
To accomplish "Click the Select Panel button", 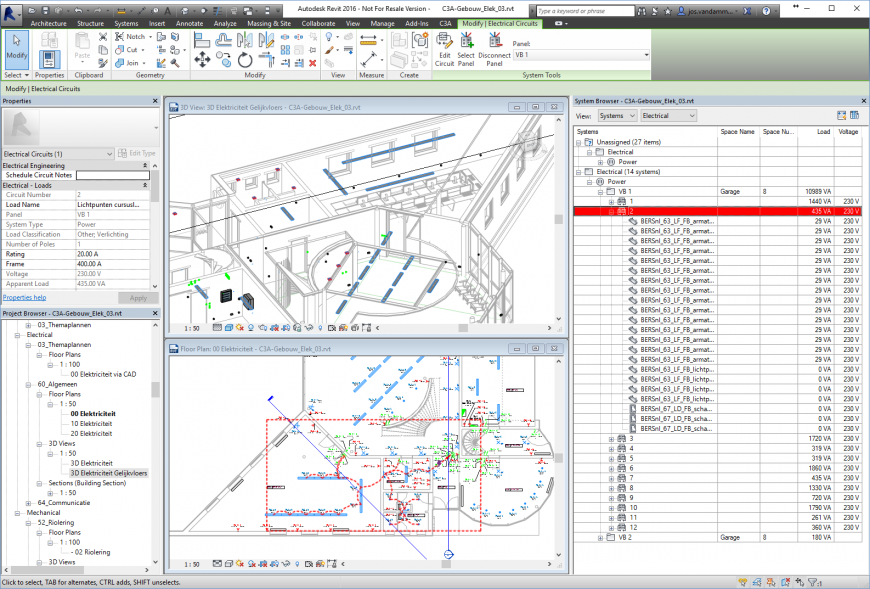I will point(466,49).
